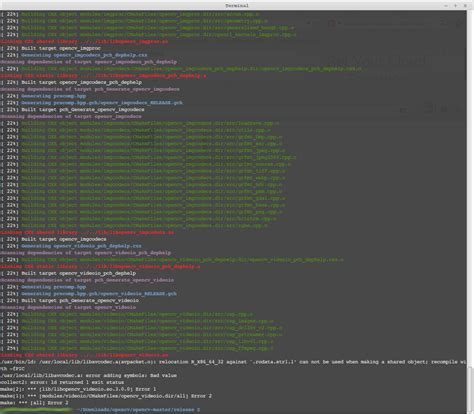Click 'collect2: error: ld returned 1' line
The width and height of the screenshot is (474, 414).
[x=62, y=382]
